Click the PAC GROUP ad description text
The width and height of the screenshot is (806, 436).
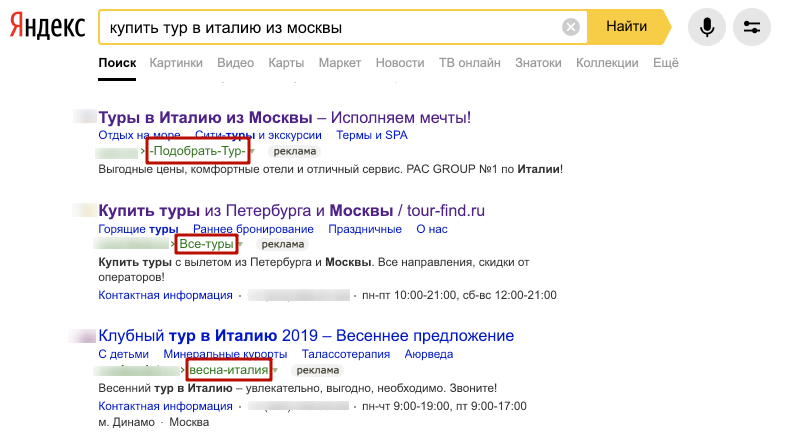click(x=331, y=169)
